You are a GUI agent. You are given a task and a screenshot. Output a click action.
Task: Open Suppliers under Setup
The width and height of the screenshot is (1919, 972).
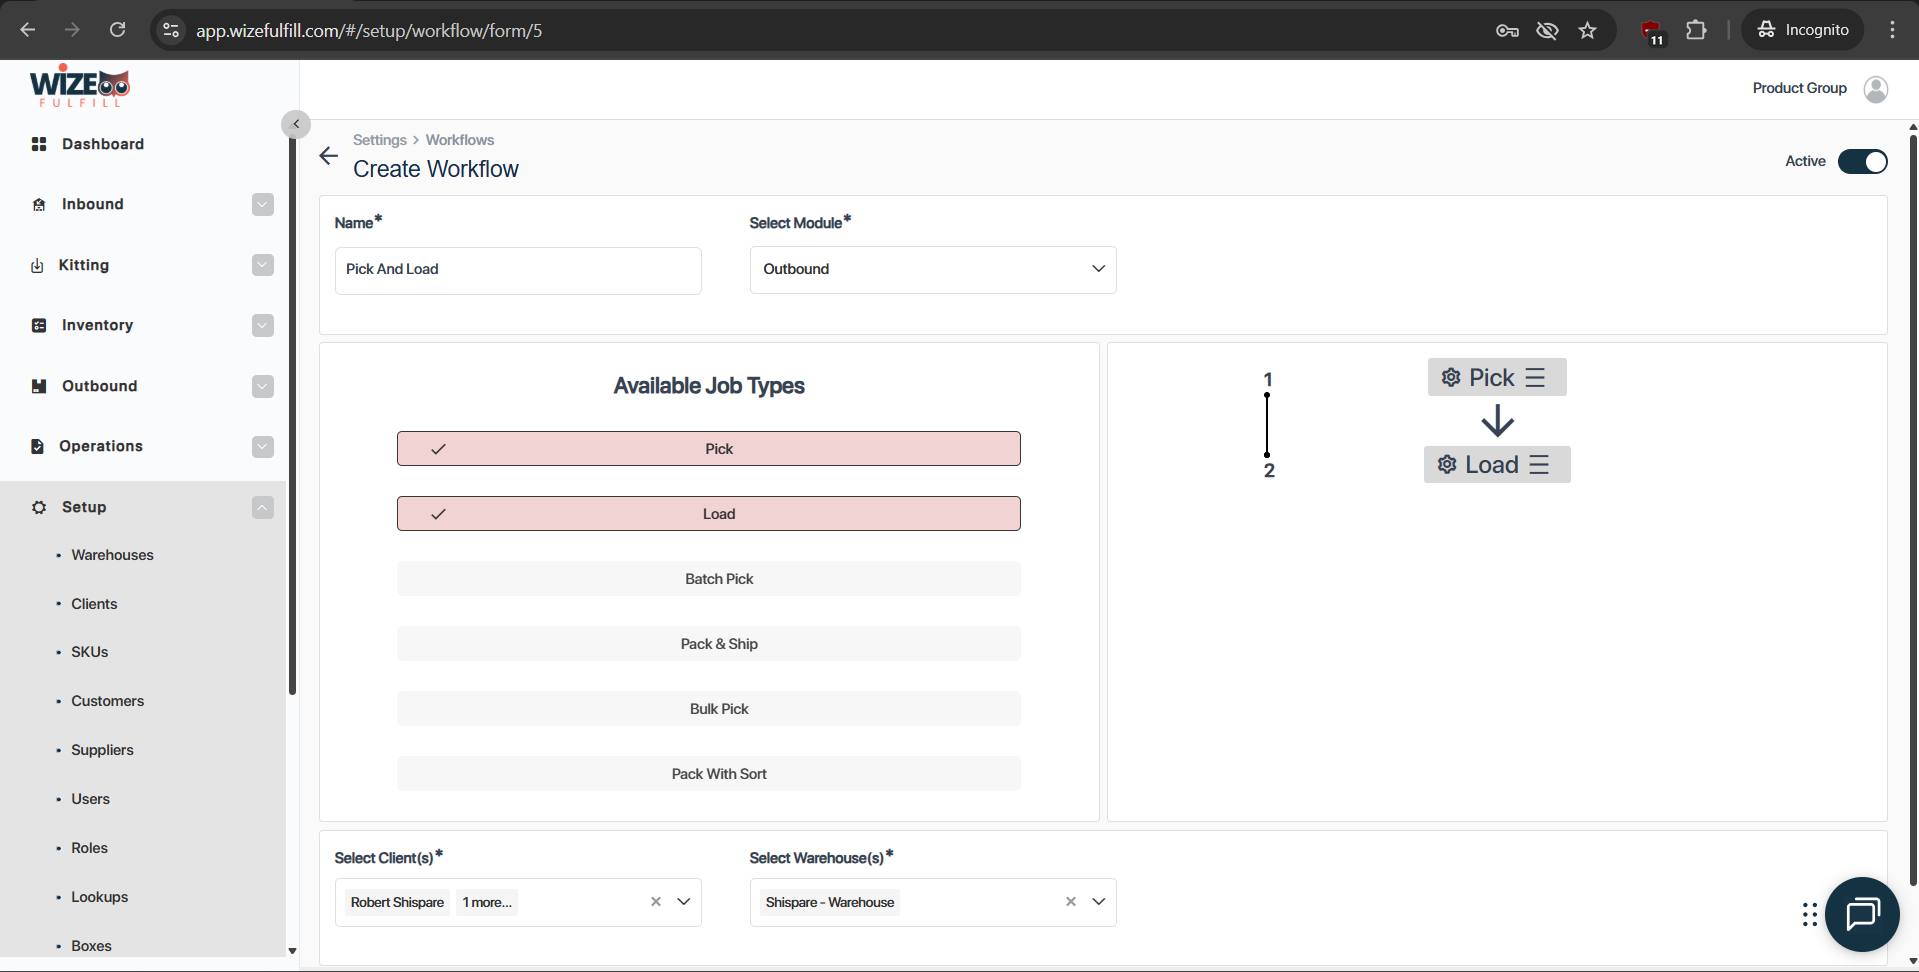tap(102, 750)
